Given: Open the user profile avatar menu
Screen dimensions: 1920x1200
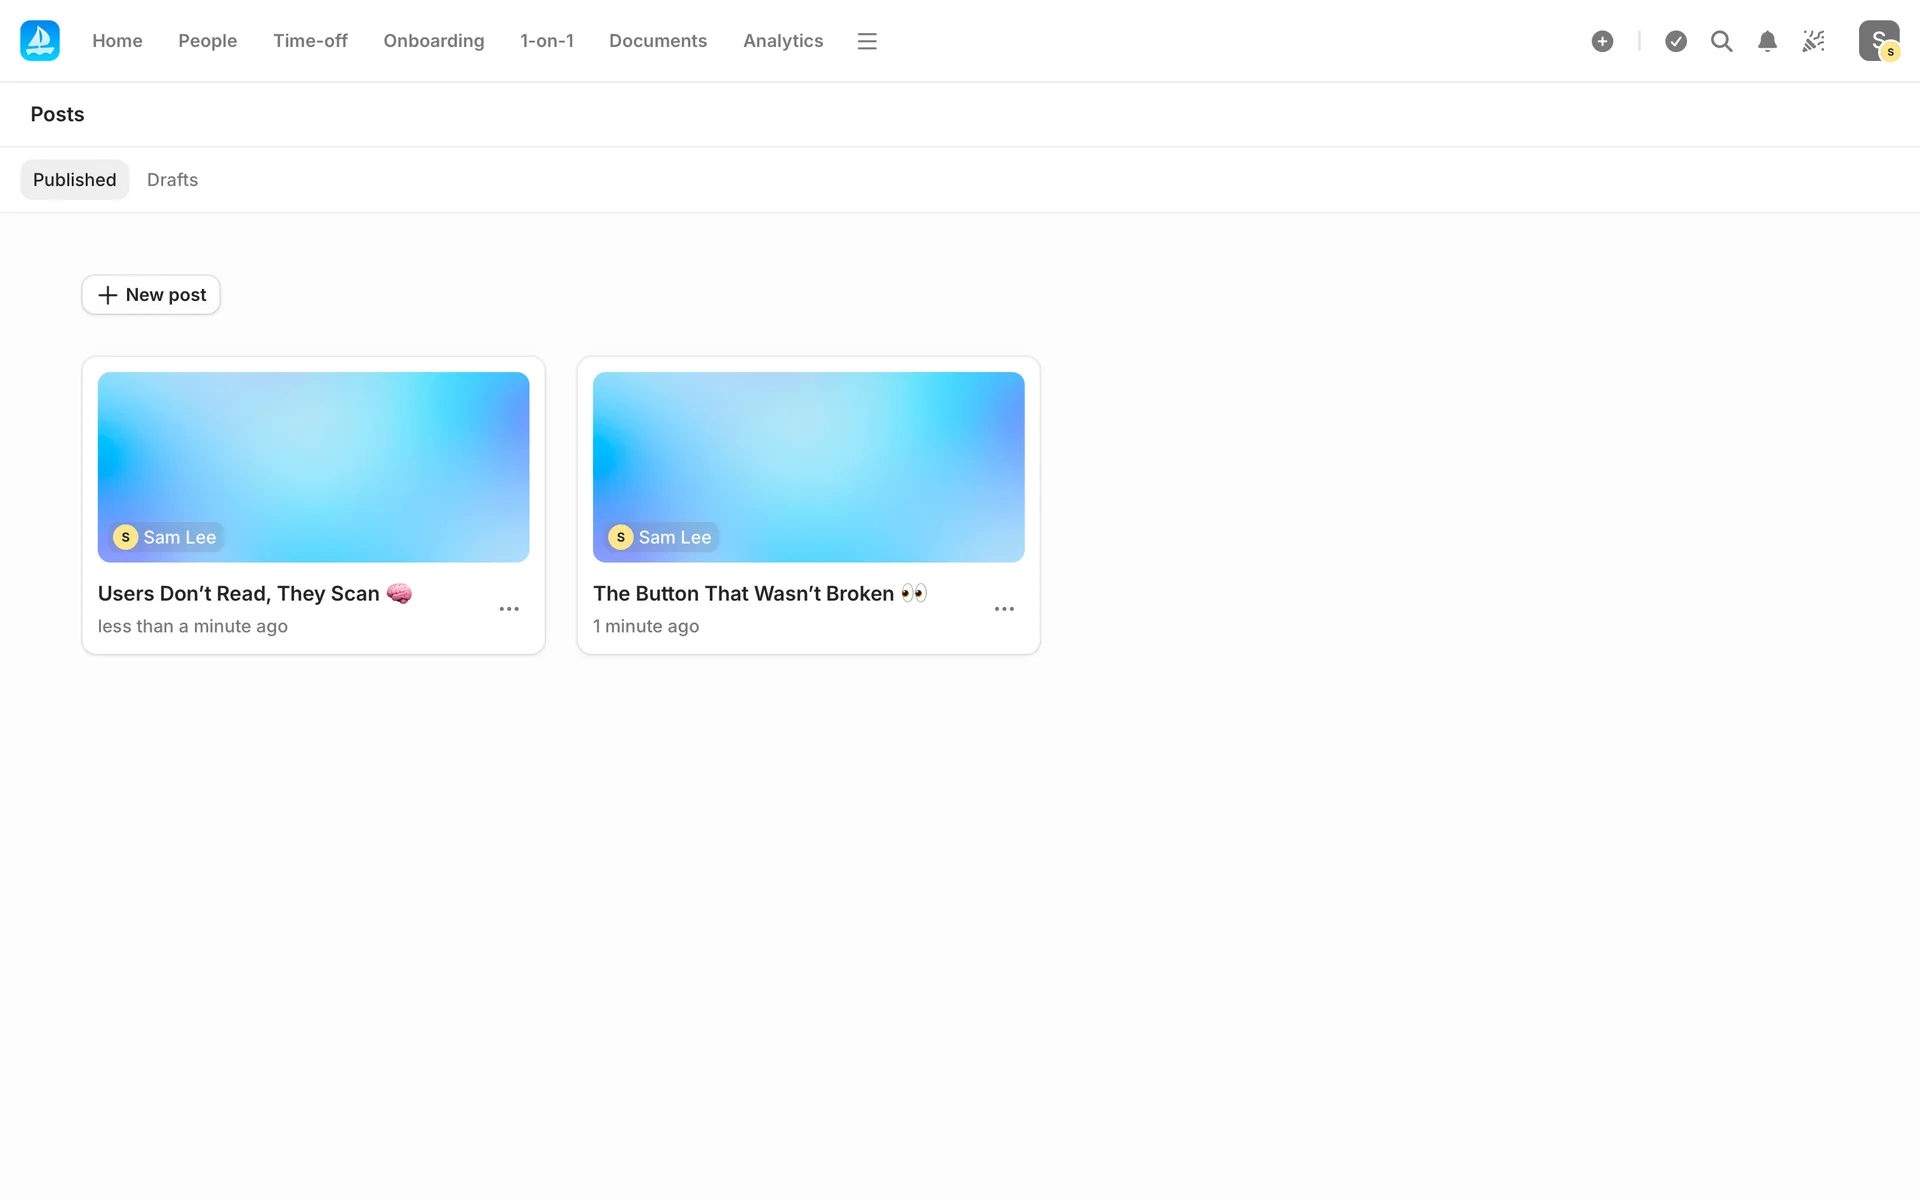Looking at the screenshot, I should tap(1878, 41).
